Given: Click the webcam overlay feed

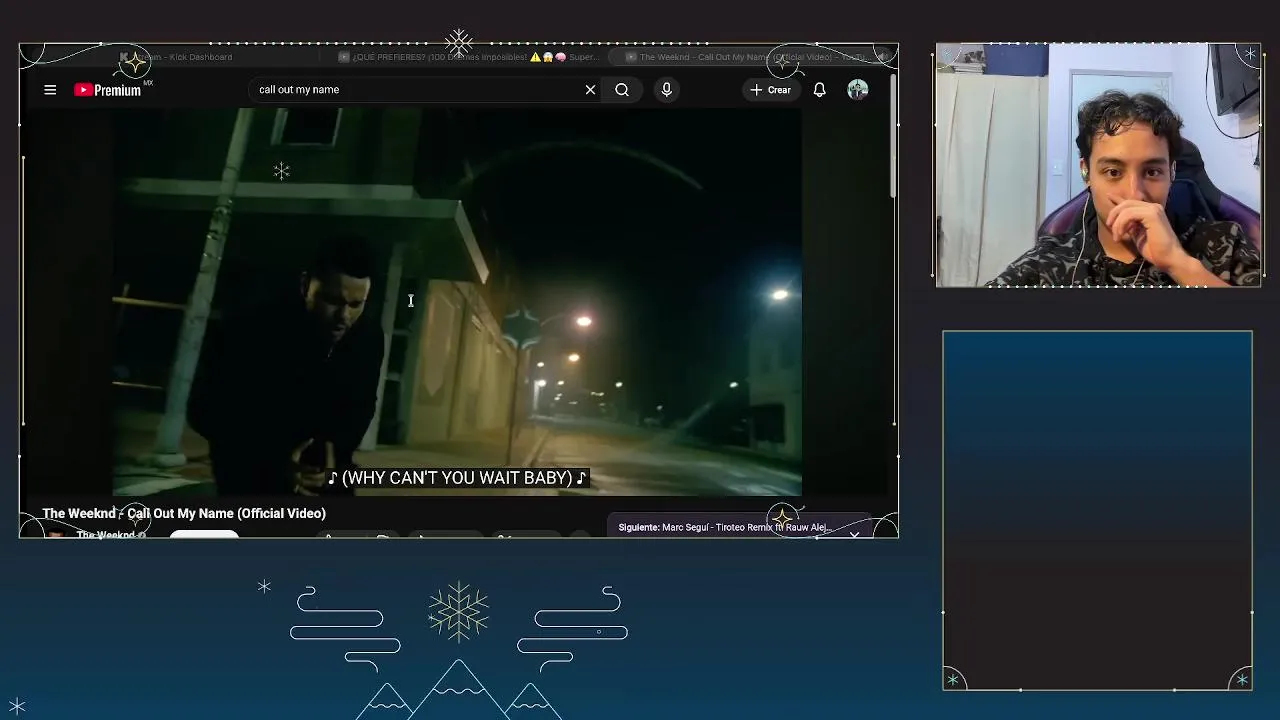Looking at the screenshot, I should [x=1098, y=165].
